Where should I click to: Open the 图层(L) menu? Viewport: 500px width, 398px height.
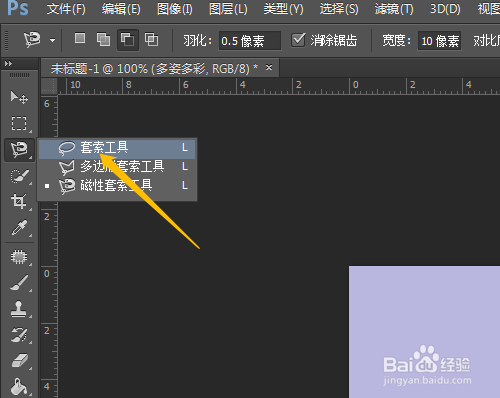pos(228,9)
